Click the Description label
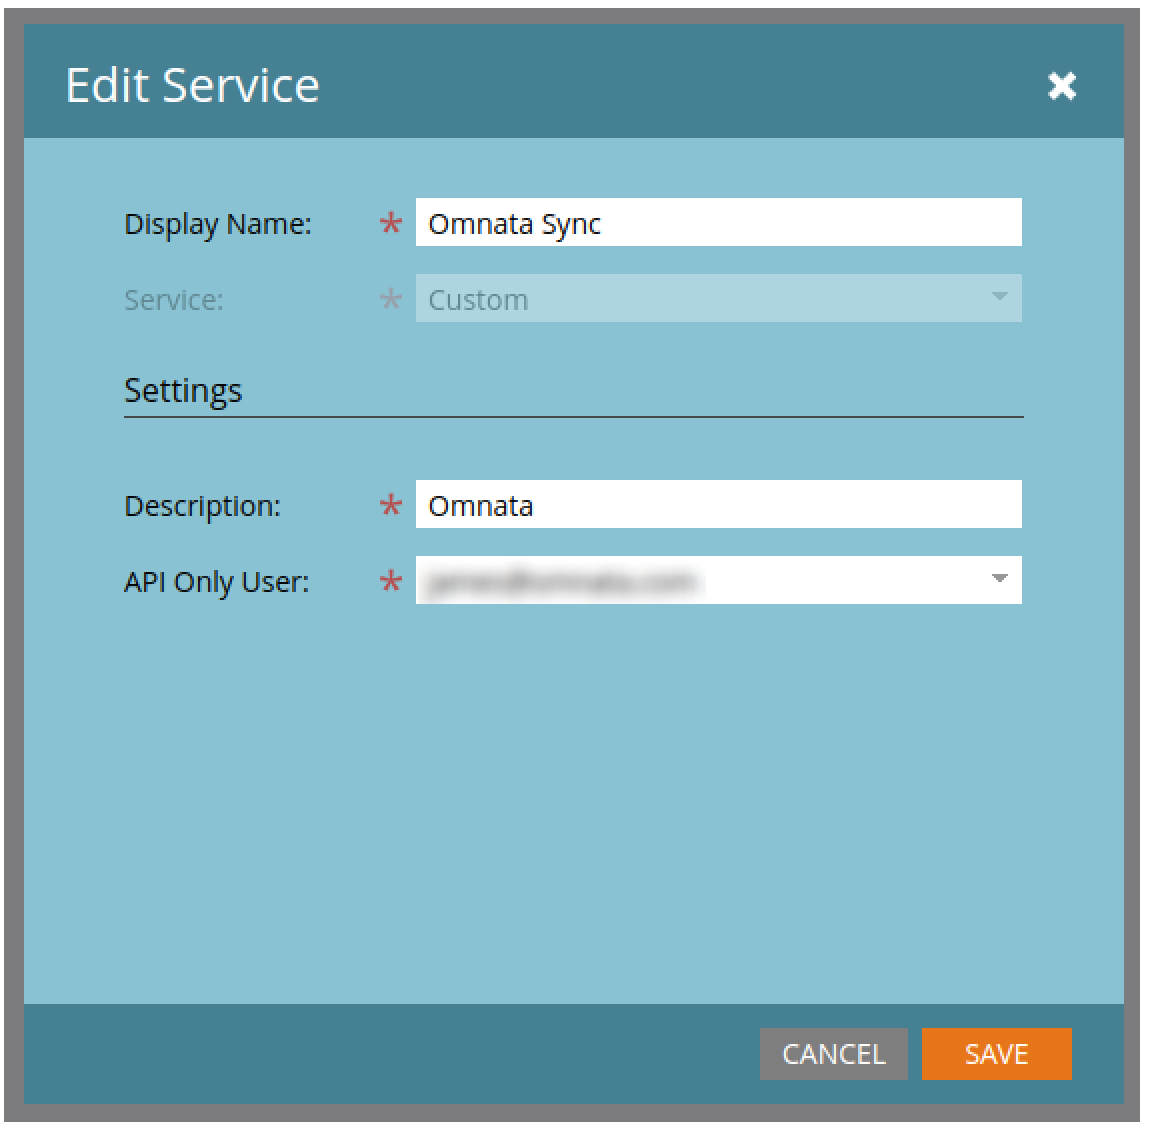The width and height of the screenshot is (1150, 1128). [202, 506]
